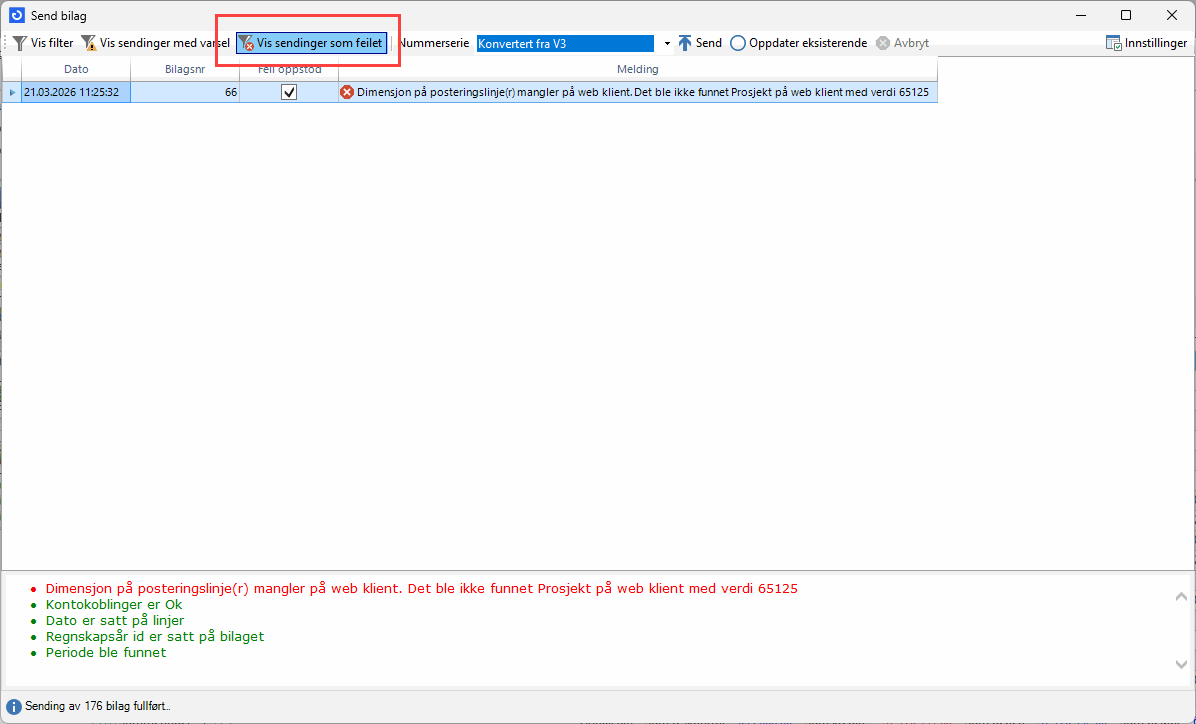Open Innstillinger settings
The width and height of the screenshot is (1196, 724).
(1146, 44)
